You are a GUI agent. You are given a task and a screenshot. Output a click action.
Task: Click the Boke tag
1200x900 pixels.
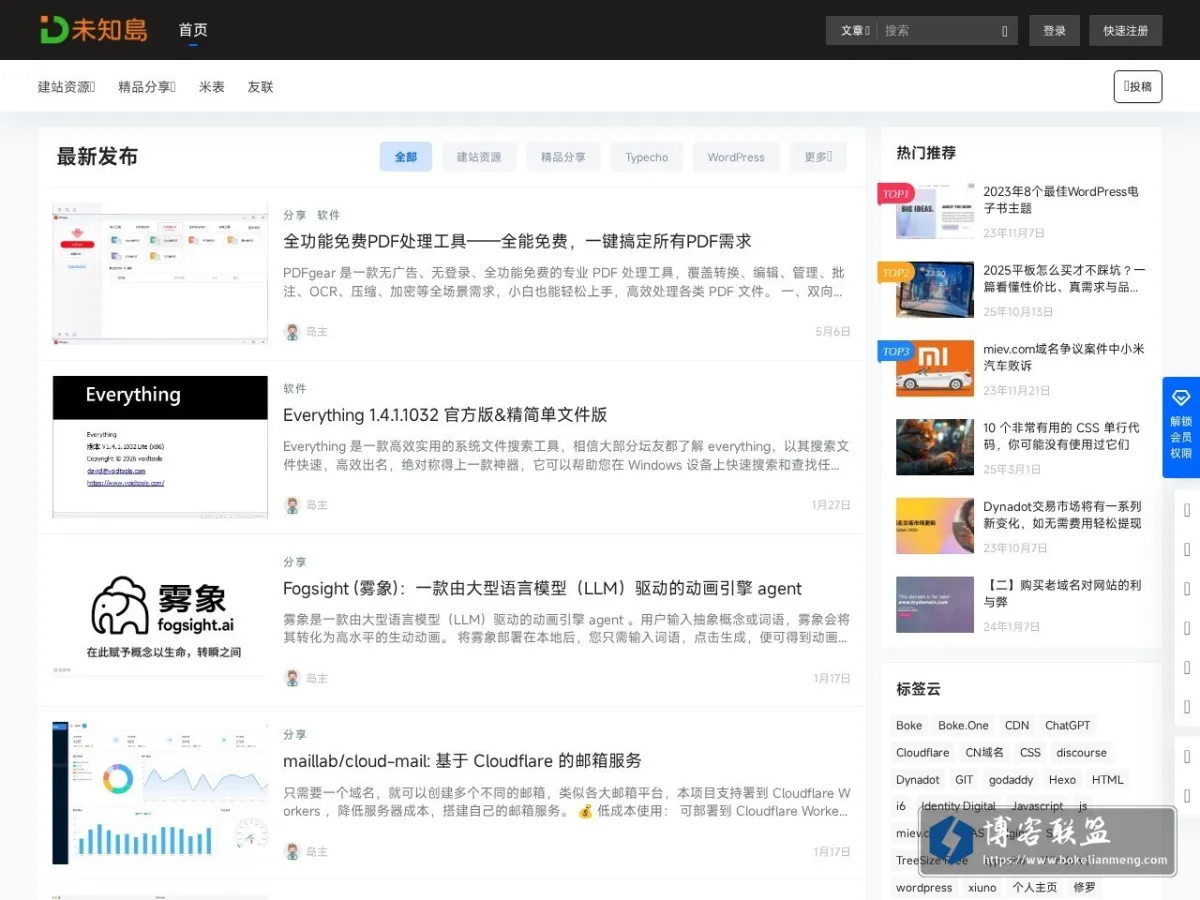click(x=909, y=726)
